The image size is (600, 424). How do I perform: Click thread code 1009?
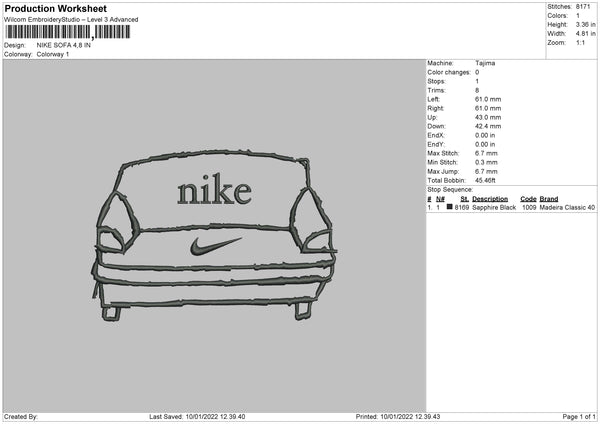(529, 207)
